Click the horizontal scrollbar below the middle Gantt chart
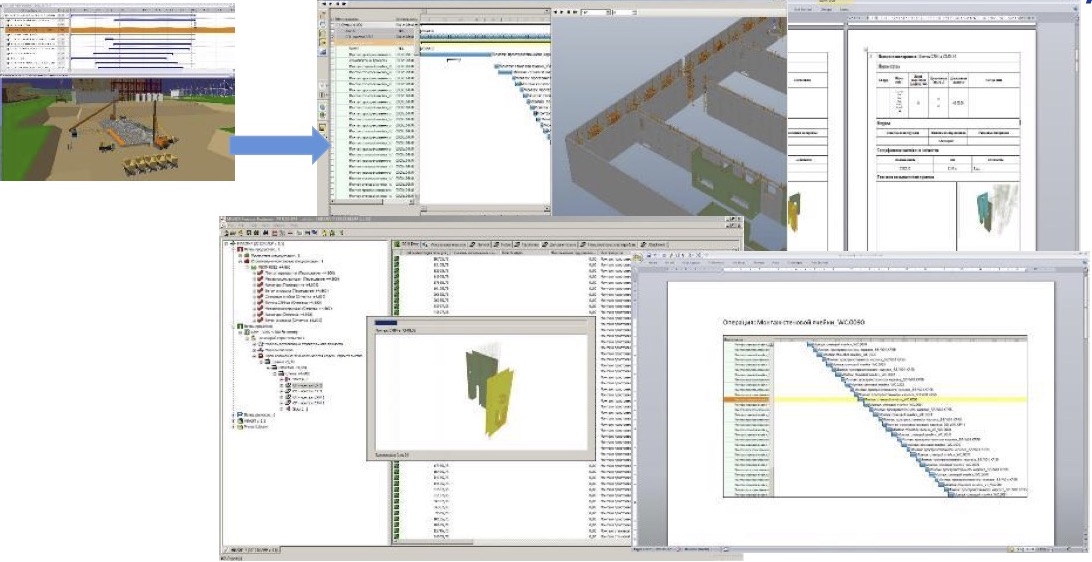 pos(485,208)
